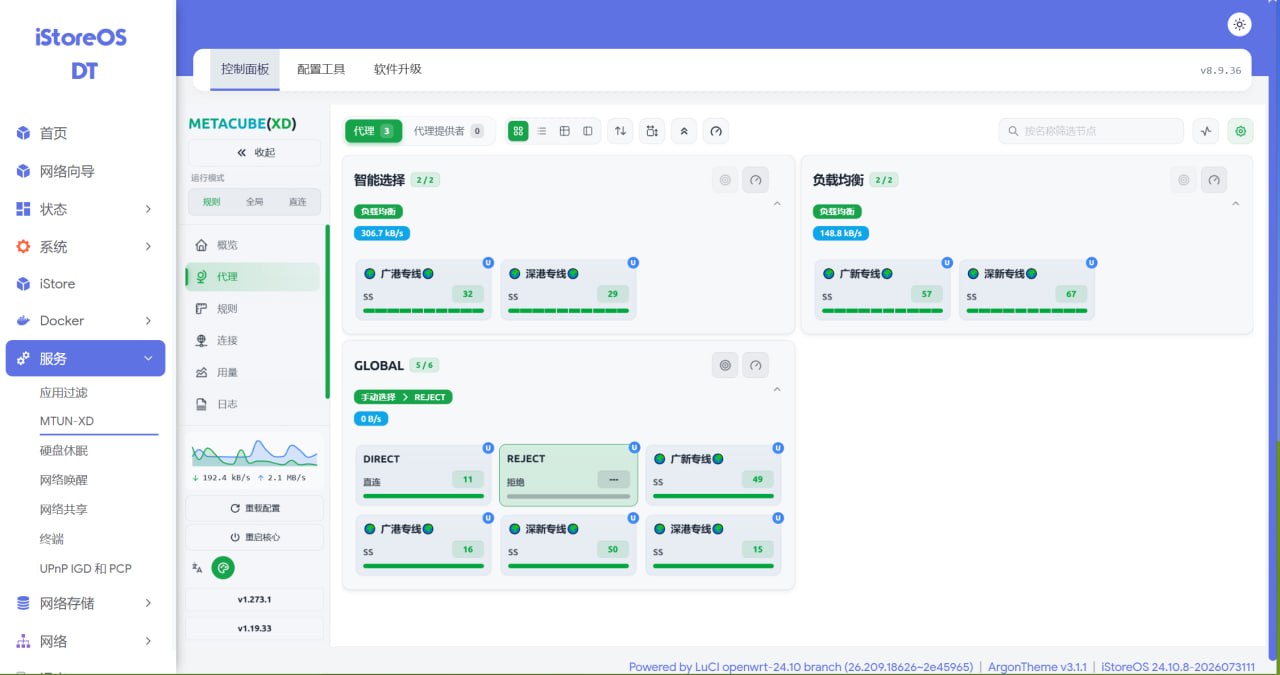This screenshot has height=675, width=1280.
Task: Switch to the table view layout icon
Action: pyautogui.click(x=564, y=131)
